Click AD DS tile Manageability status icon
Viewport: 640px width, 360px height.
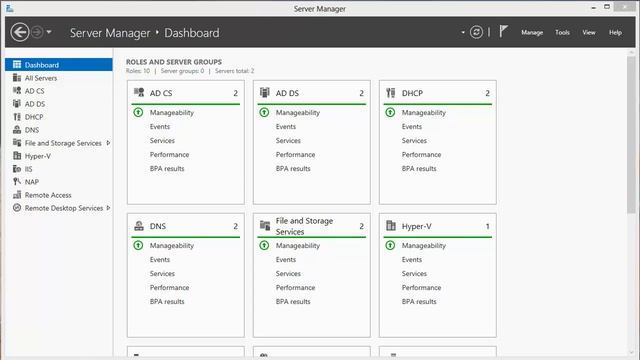tap(264, 112)
